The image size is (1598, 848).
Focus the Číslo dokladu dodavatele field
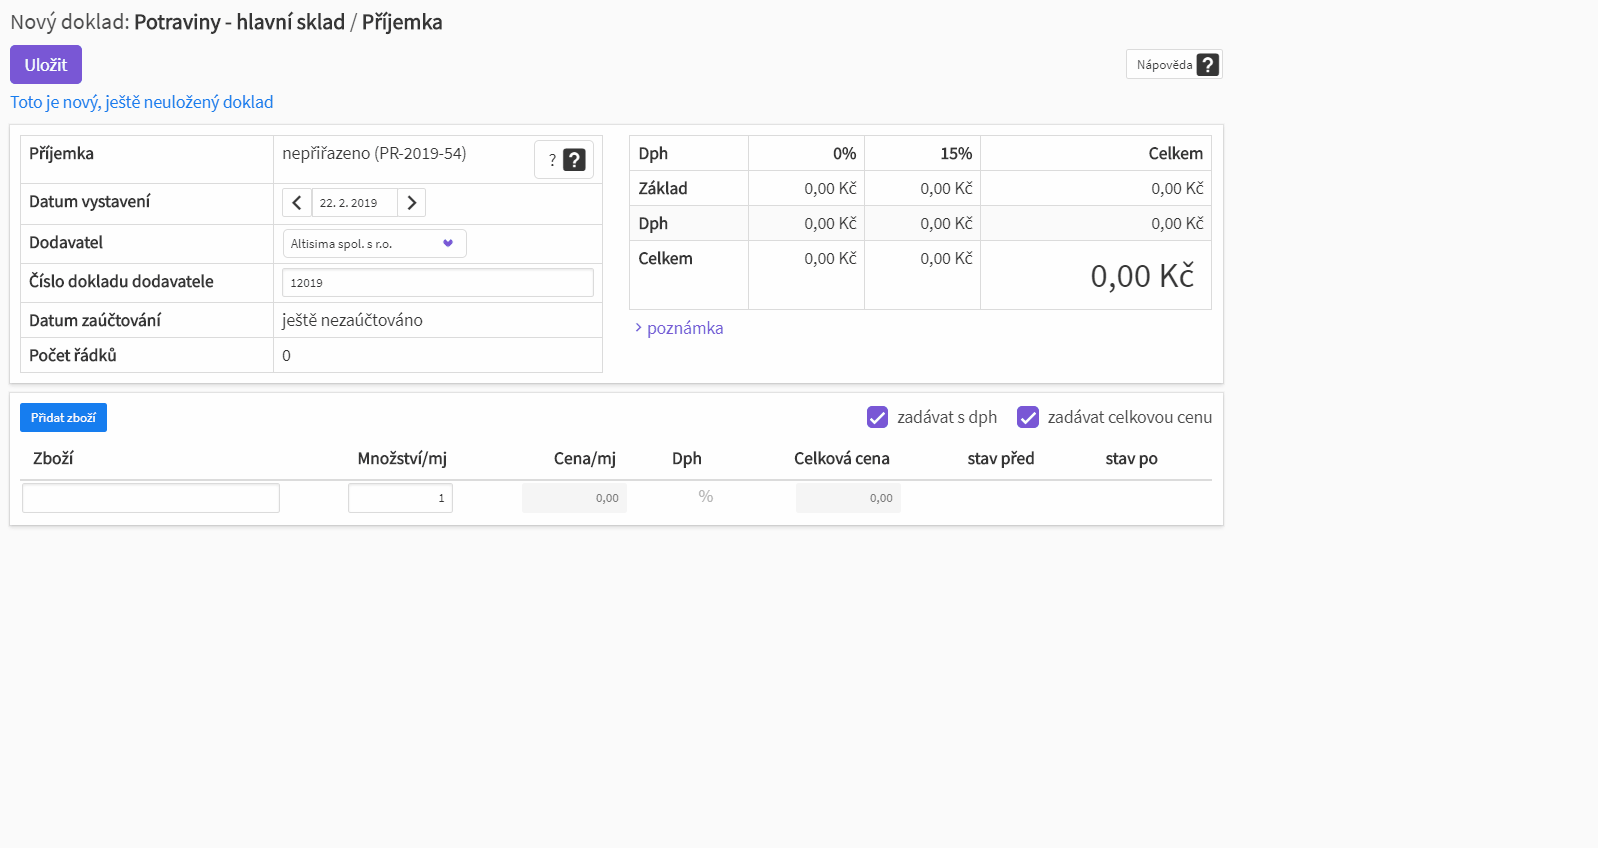pos(437,283)
